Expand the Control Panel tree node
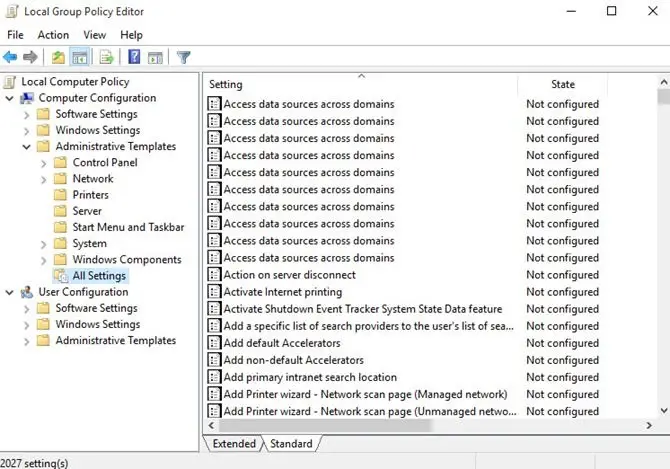Viewport: 670px width, 469px height. tap(44, 164)
